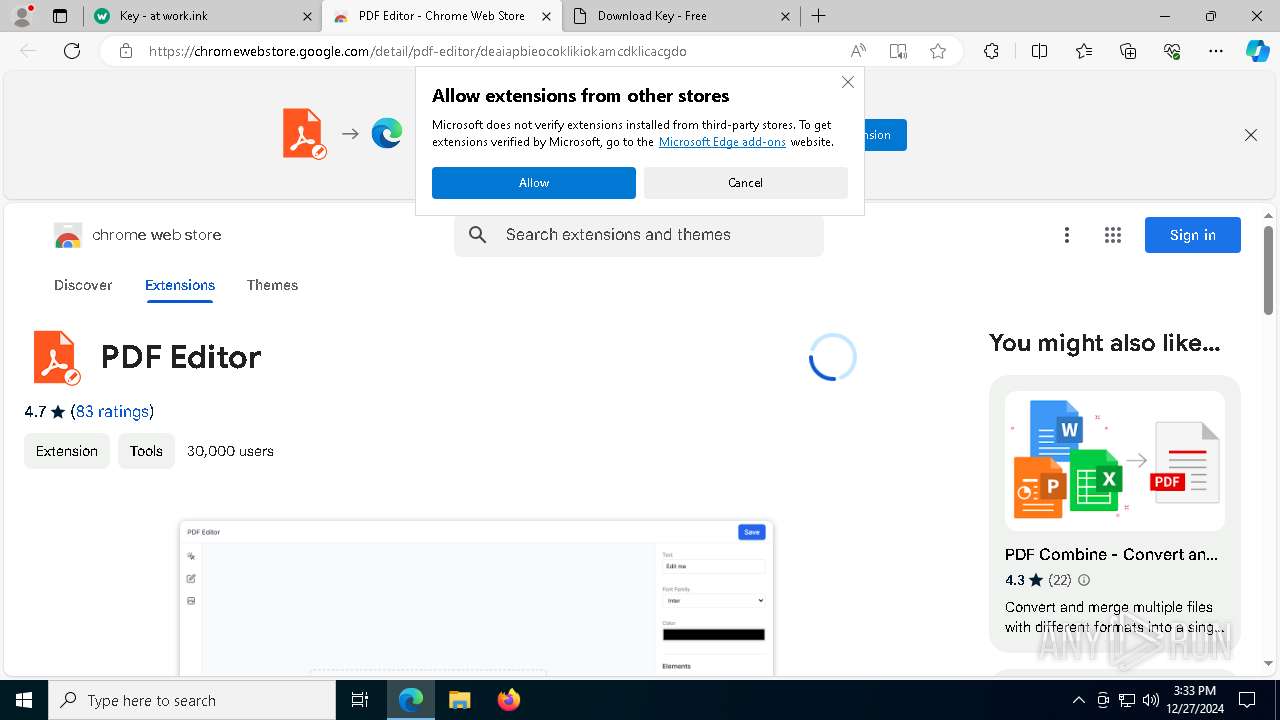Open Browser essentials heart icon
This screenshot has width=1280, height=720.
(1172, 51)
